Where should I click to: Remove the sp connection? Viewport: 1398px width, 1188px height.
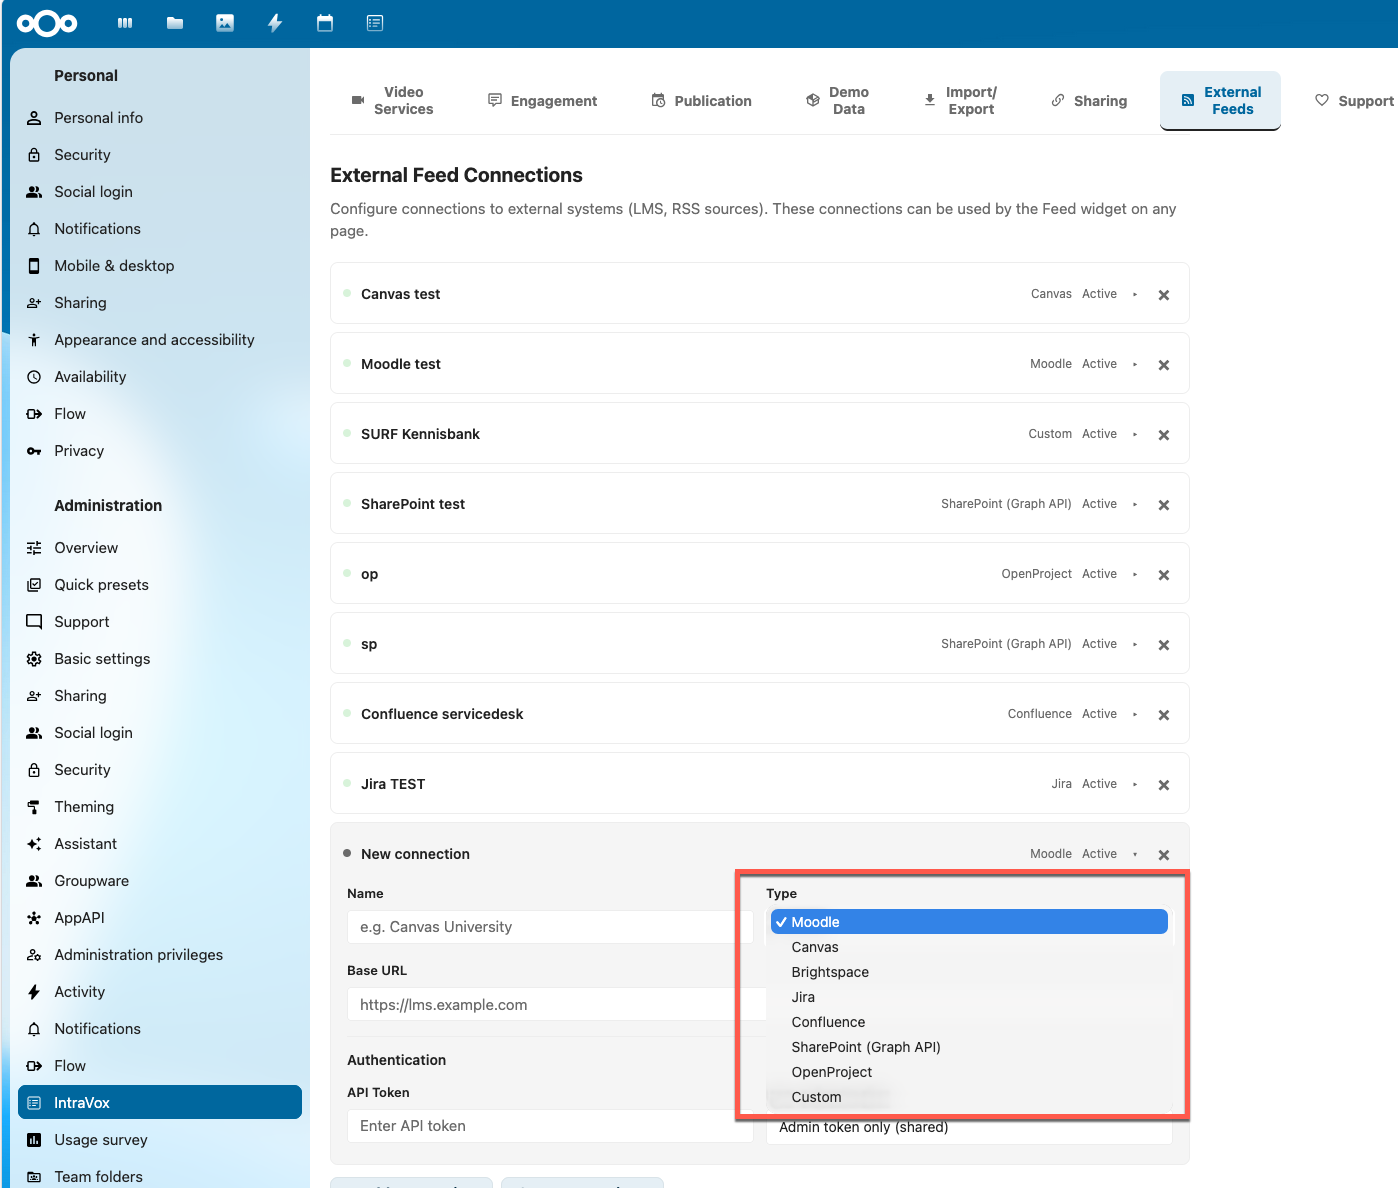pyautogui.click(x=1164, y=645)
